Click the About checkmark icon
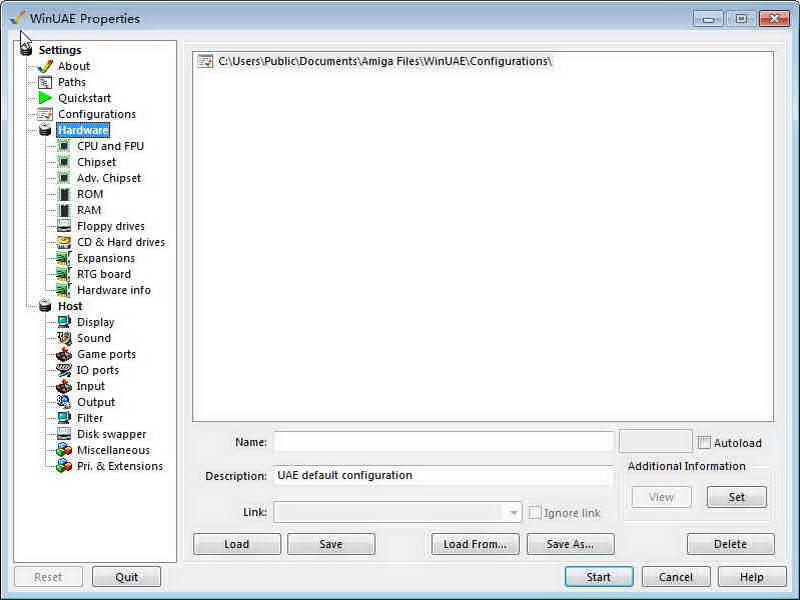Screen dimensions: 800x600 tap(45, 66)
